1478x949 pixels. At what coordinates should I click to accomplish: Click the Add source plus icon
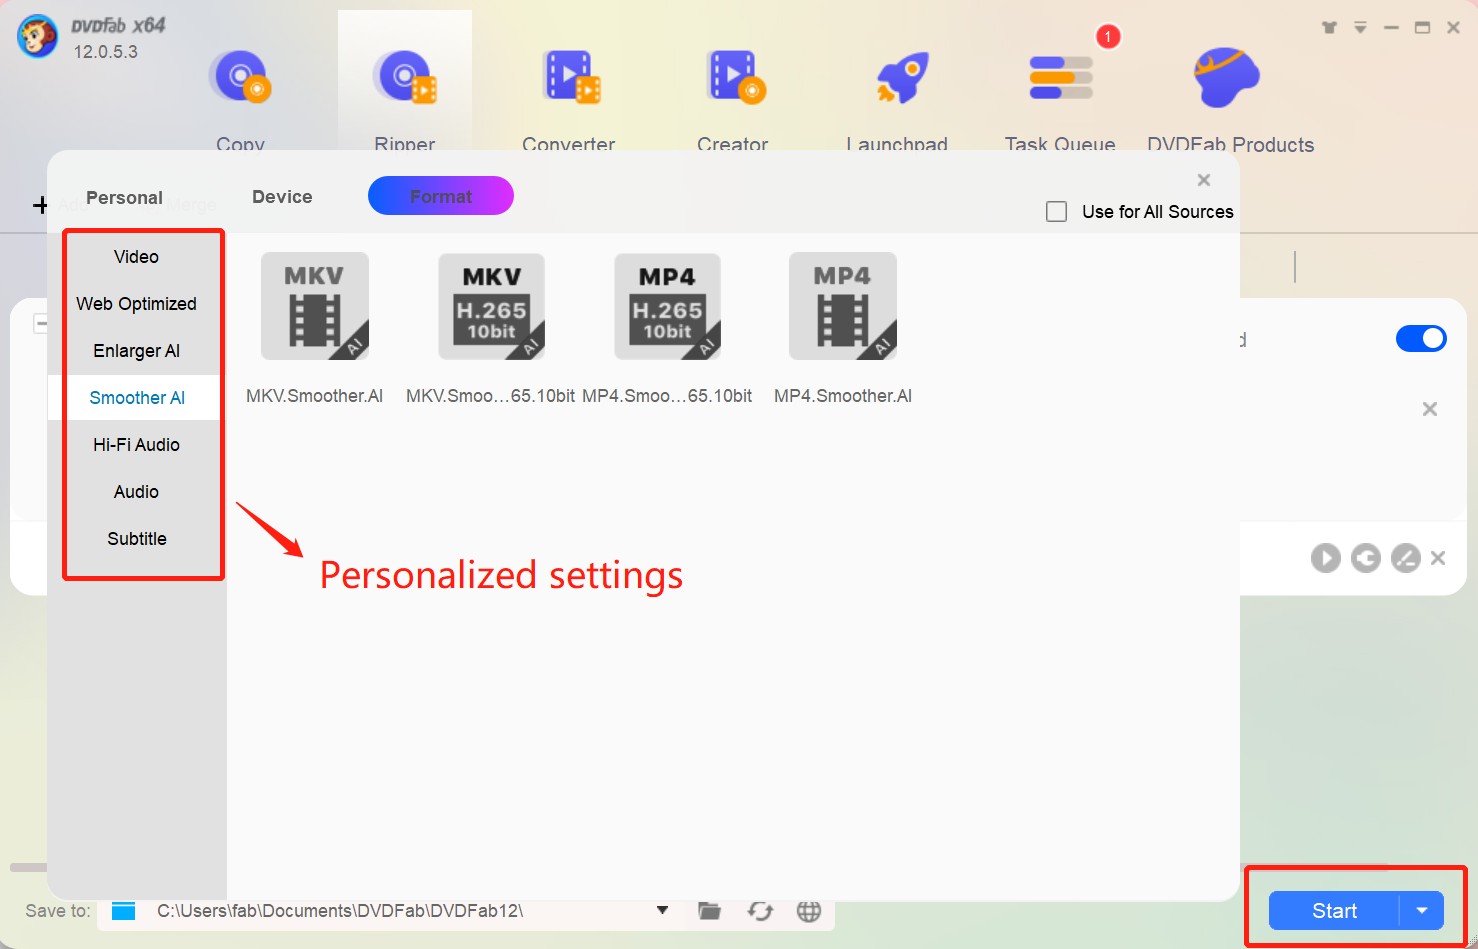(x=40, y=205)
